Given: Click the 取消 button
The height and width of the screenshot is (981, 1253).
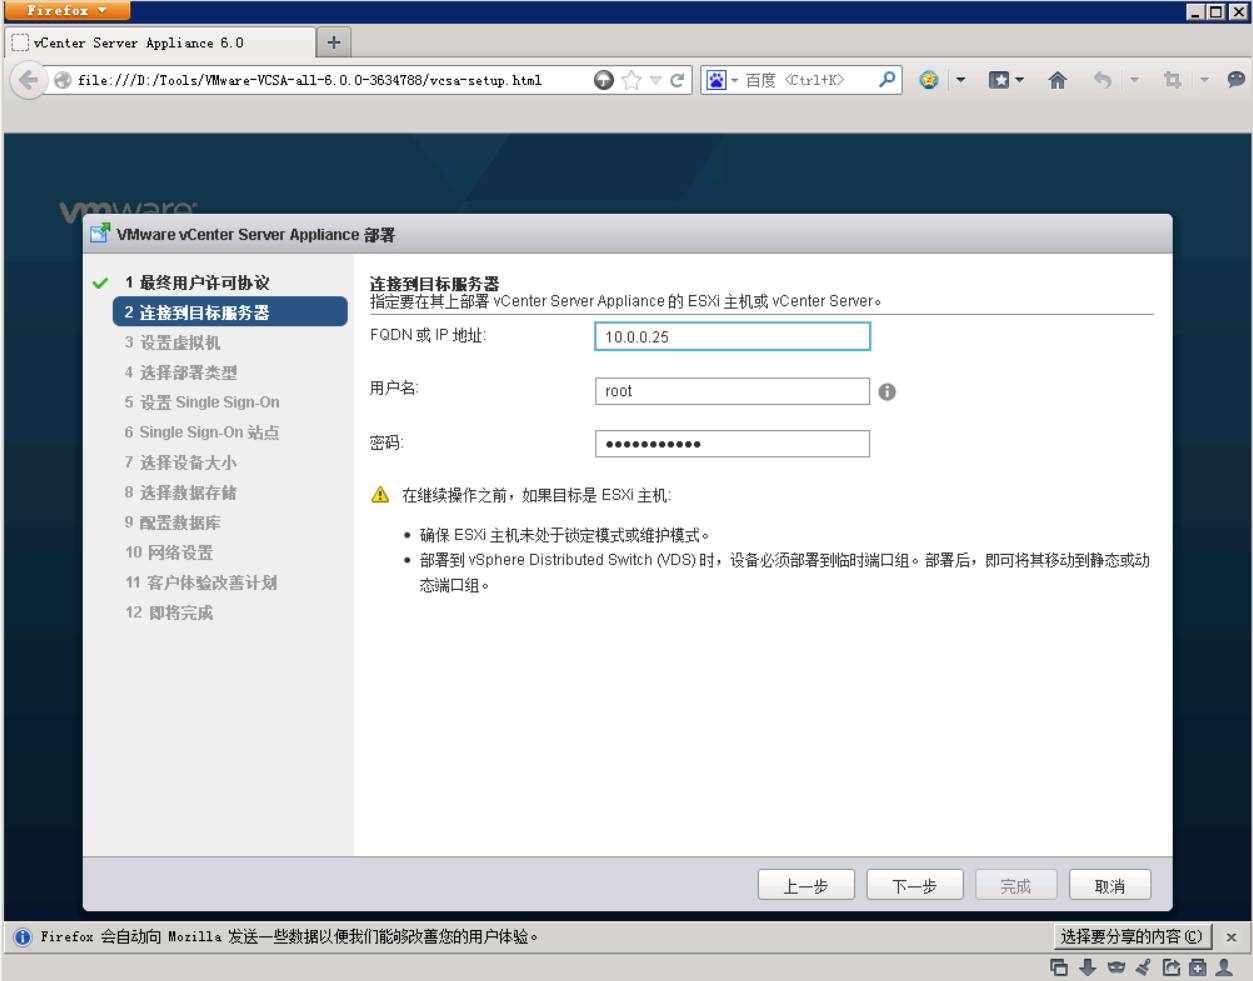Looking at the screenshot, I should pyautogui.click(x=1109, y=886).
